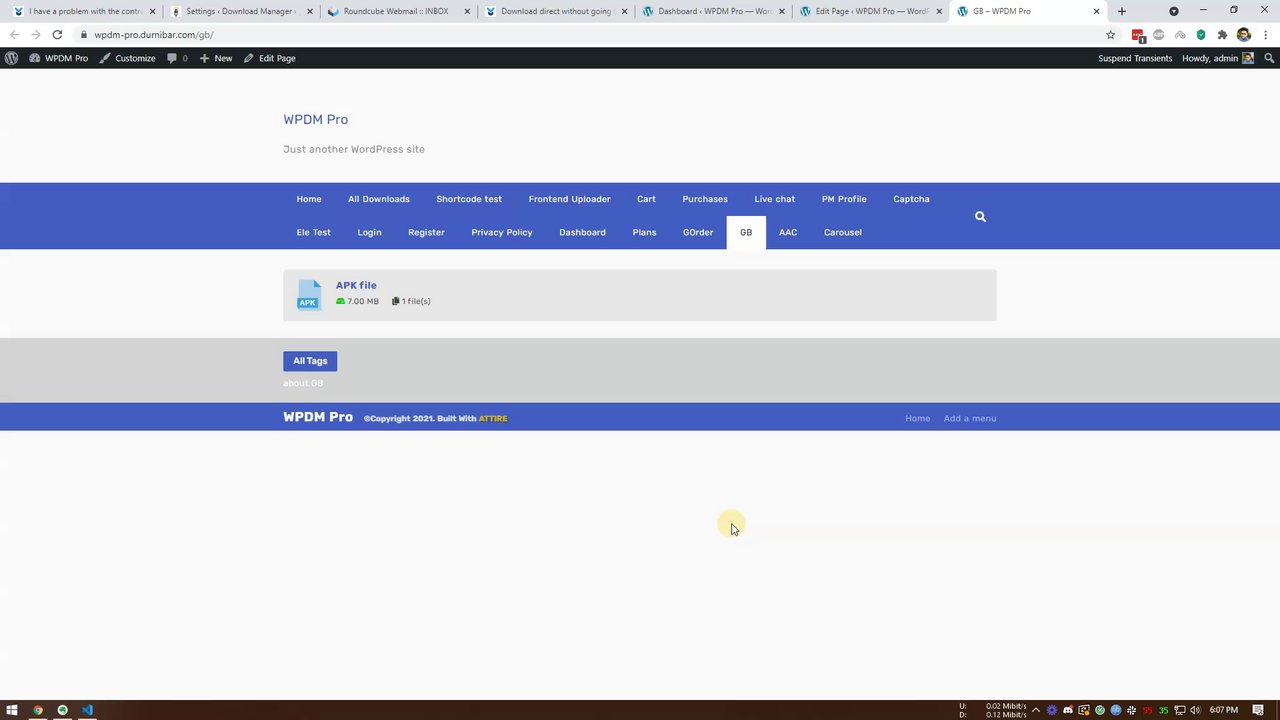Open the search icon in navigation menu
Screen dimensions: 1280x720
(x=980, y=216)
